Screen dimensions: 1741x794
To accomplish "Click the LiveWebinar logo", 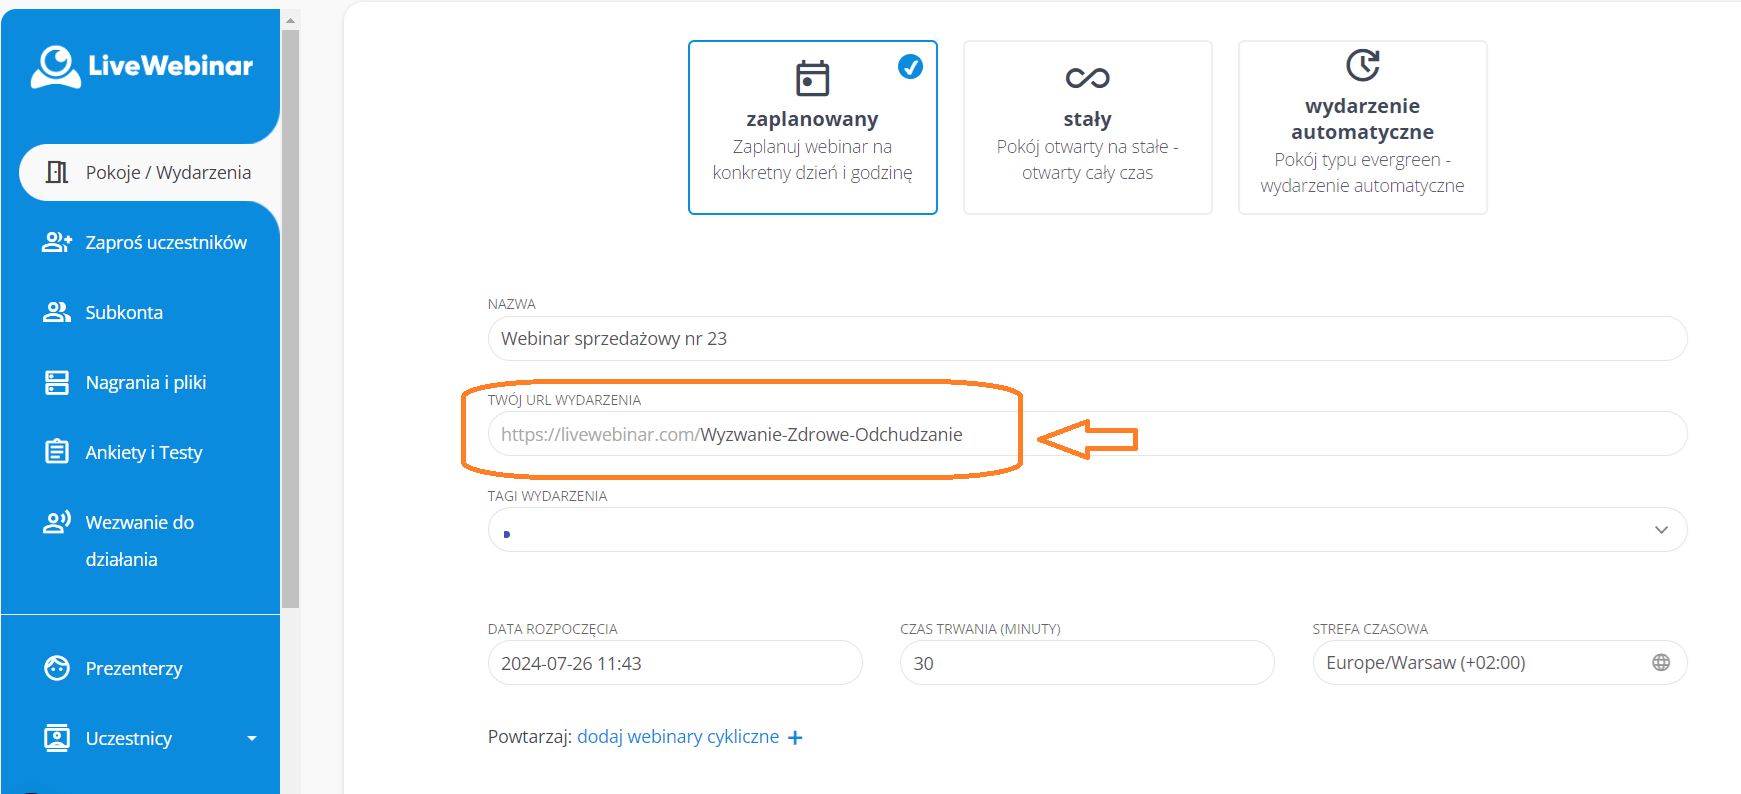I will click(141, 66).
